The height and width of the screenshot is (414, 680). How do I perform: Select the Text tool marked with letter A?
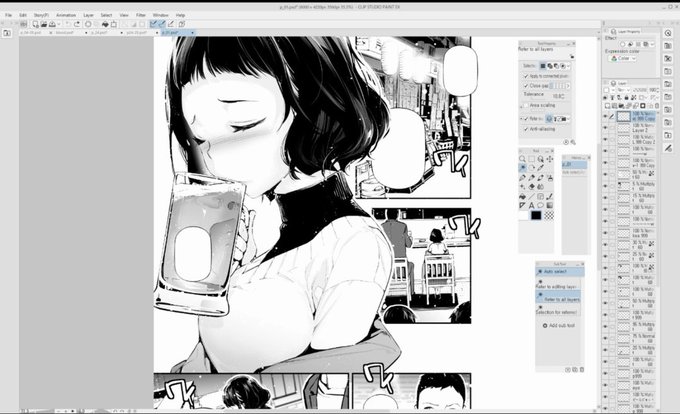[x=531, y=205]
